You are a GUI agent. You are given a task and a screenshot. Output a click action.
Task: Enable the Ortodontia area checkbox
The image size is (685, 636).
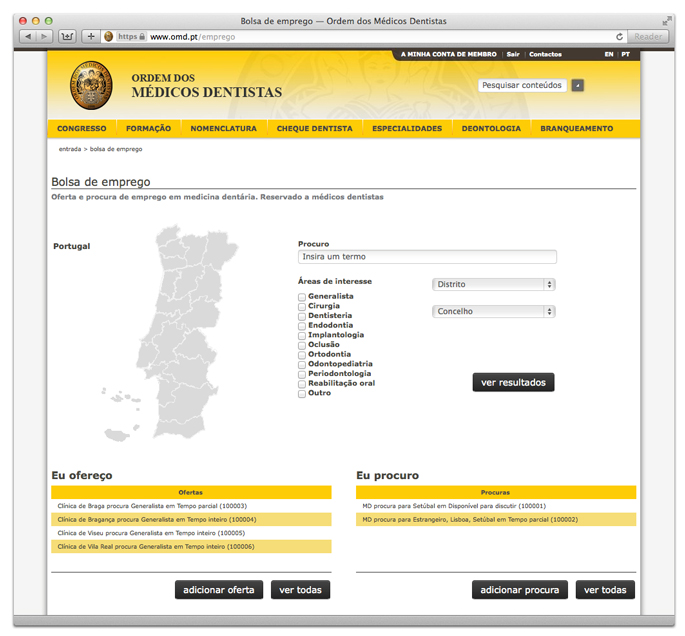[302, 355]
